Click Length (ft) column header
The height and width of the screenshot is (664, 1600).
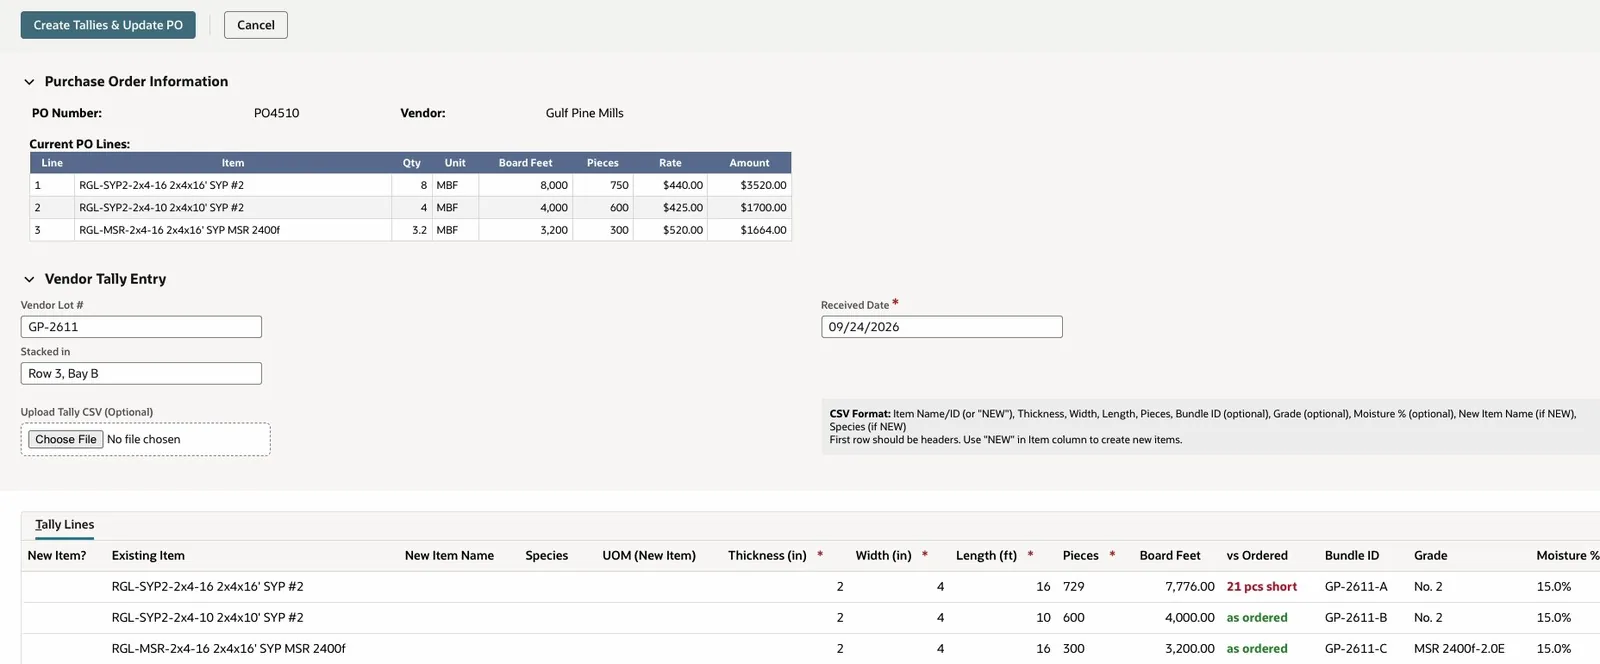pyautogui.click(x=986, y=556)
